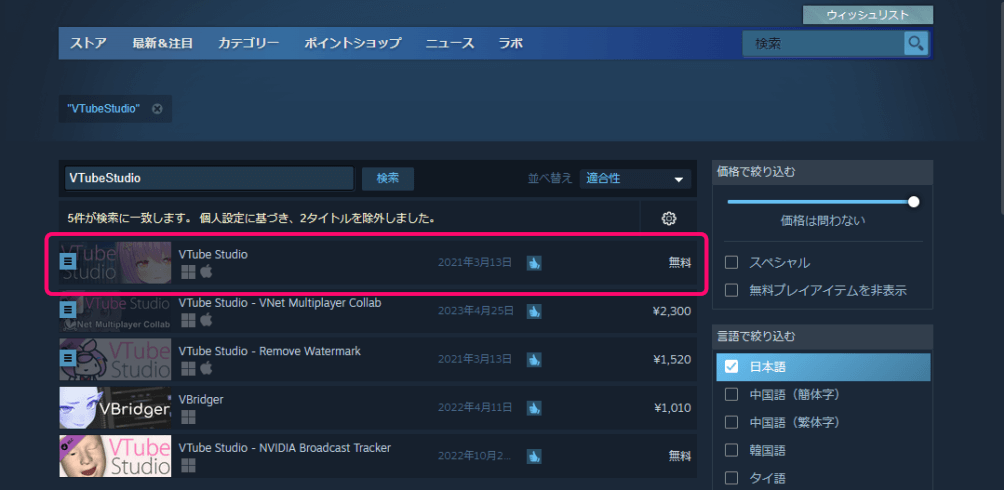Image resolution: width=1004 pixels, height=490 pixels.
Task: Open the ストア menu
Action: click(x=88, y=44)
